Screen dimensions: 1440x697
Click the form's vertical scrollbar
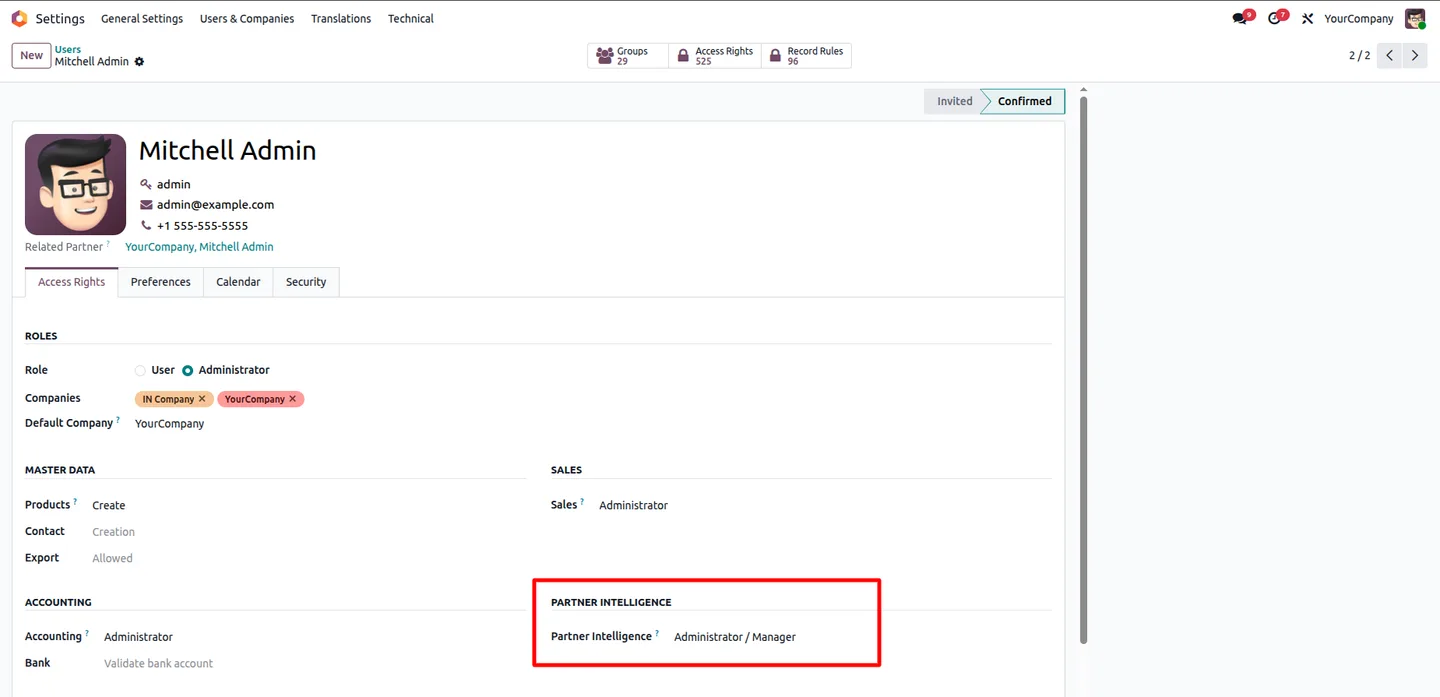1083,370
